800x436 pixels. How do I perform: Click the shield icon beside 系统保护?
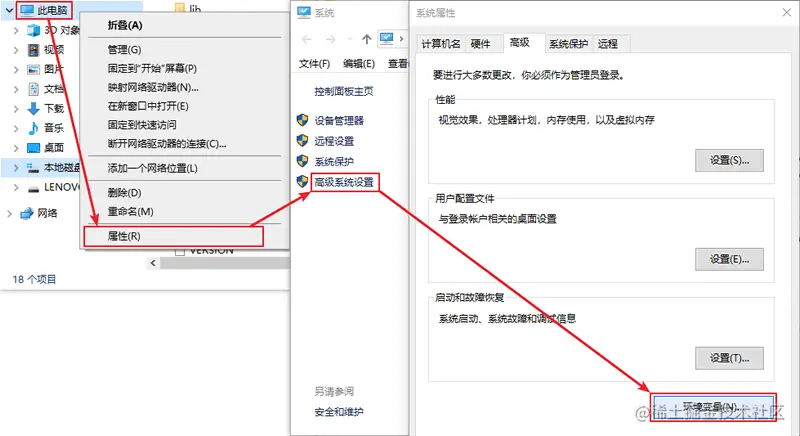(303, 161)
